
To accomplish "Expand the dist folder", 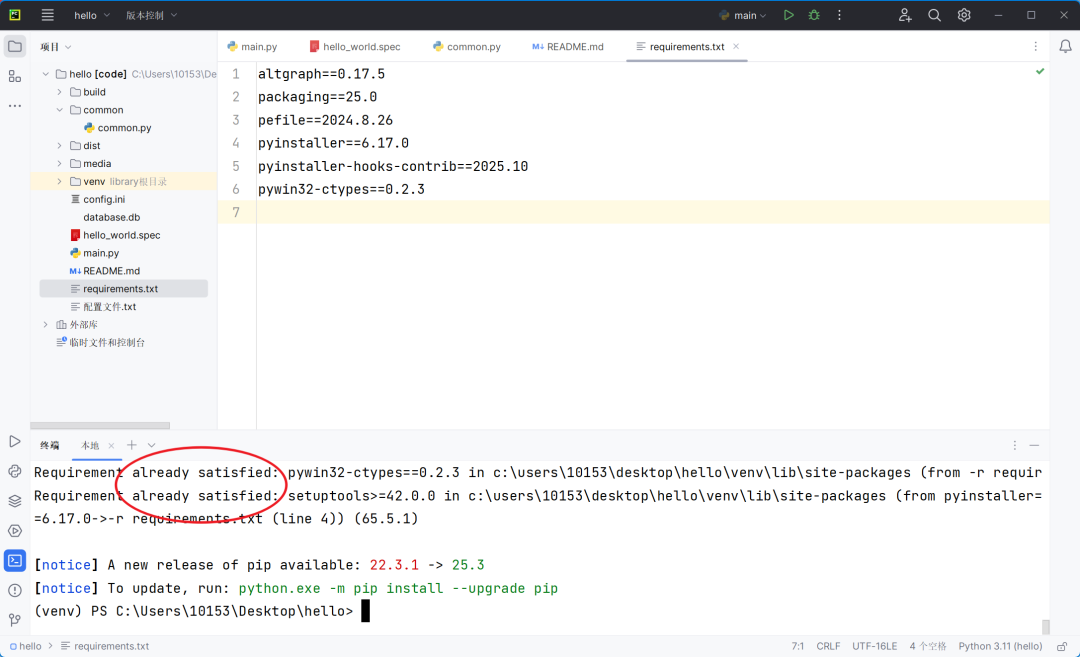I will pos(59,145).
